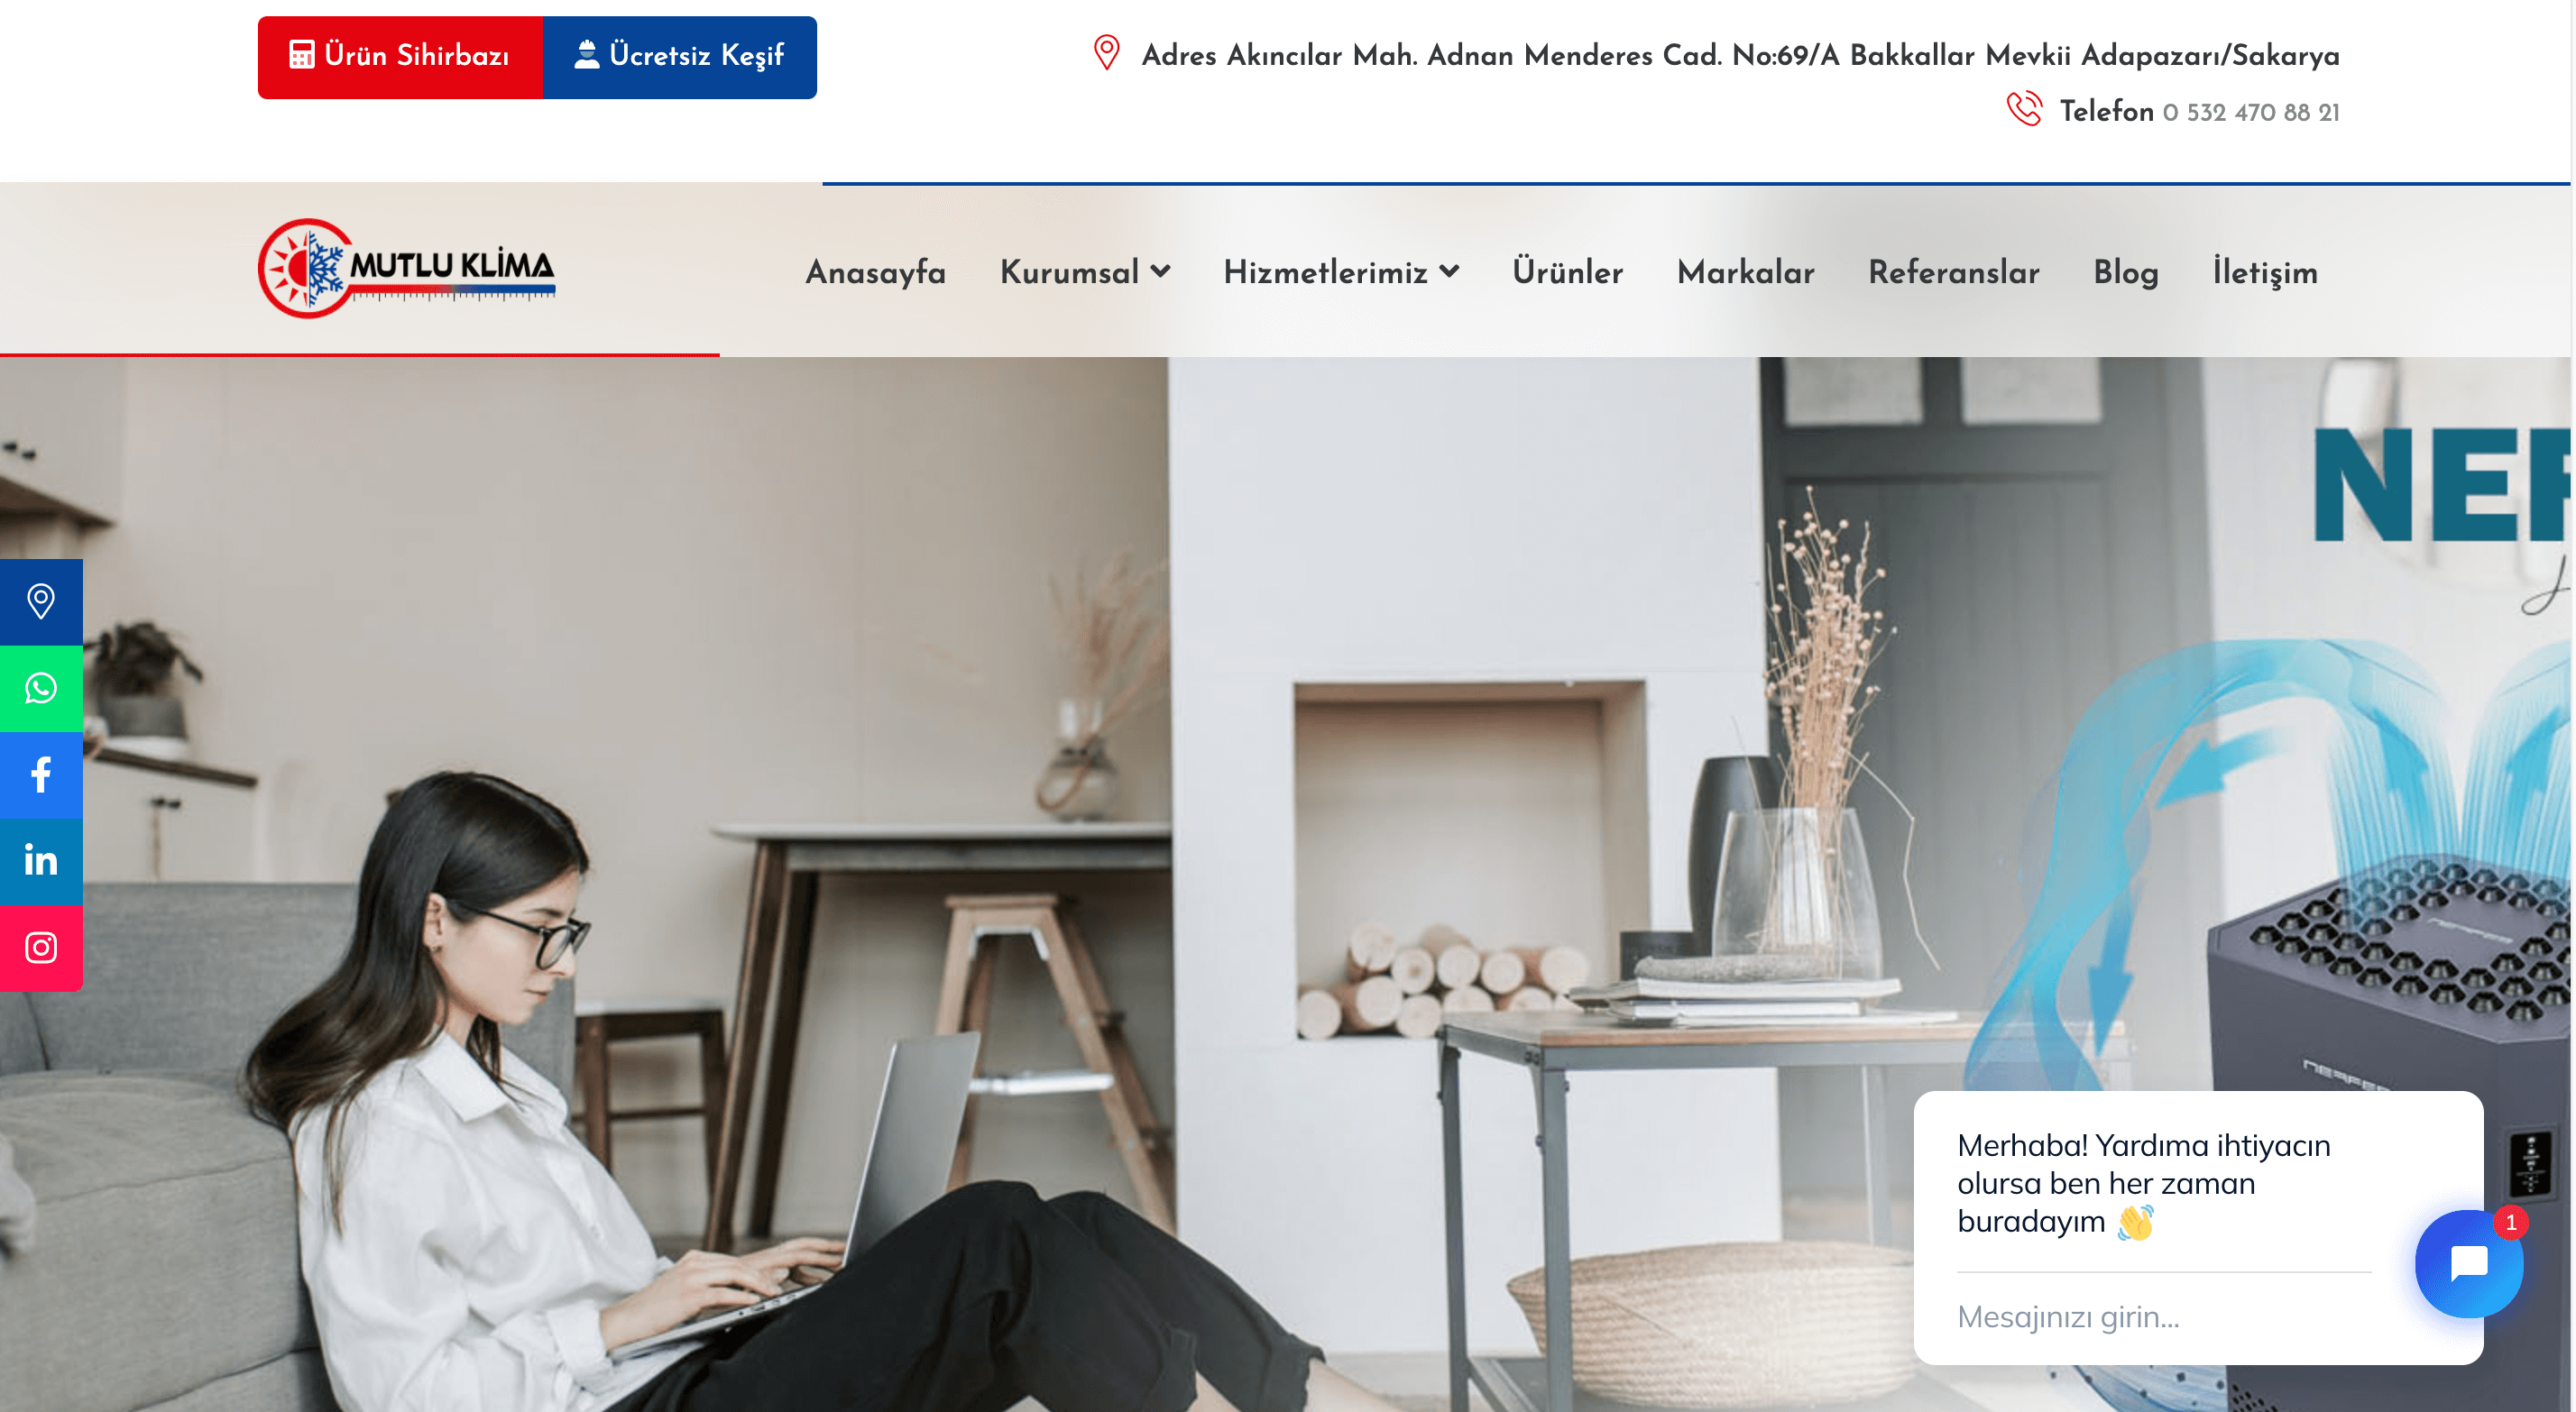This screenshot has height=1412, width=2576.
Task: Click the Mutlu Klima logo
Action: [407, 268]
